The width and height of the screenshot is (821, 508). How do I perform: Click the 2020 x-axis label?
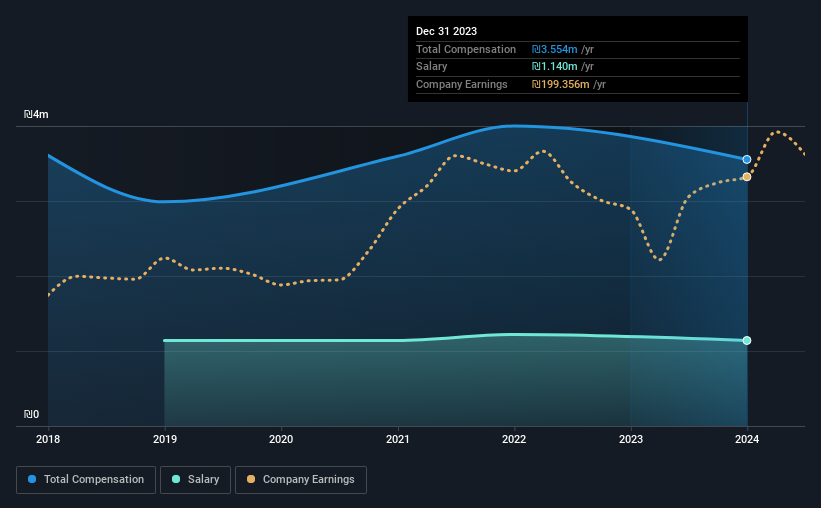(x=281, y=439)
